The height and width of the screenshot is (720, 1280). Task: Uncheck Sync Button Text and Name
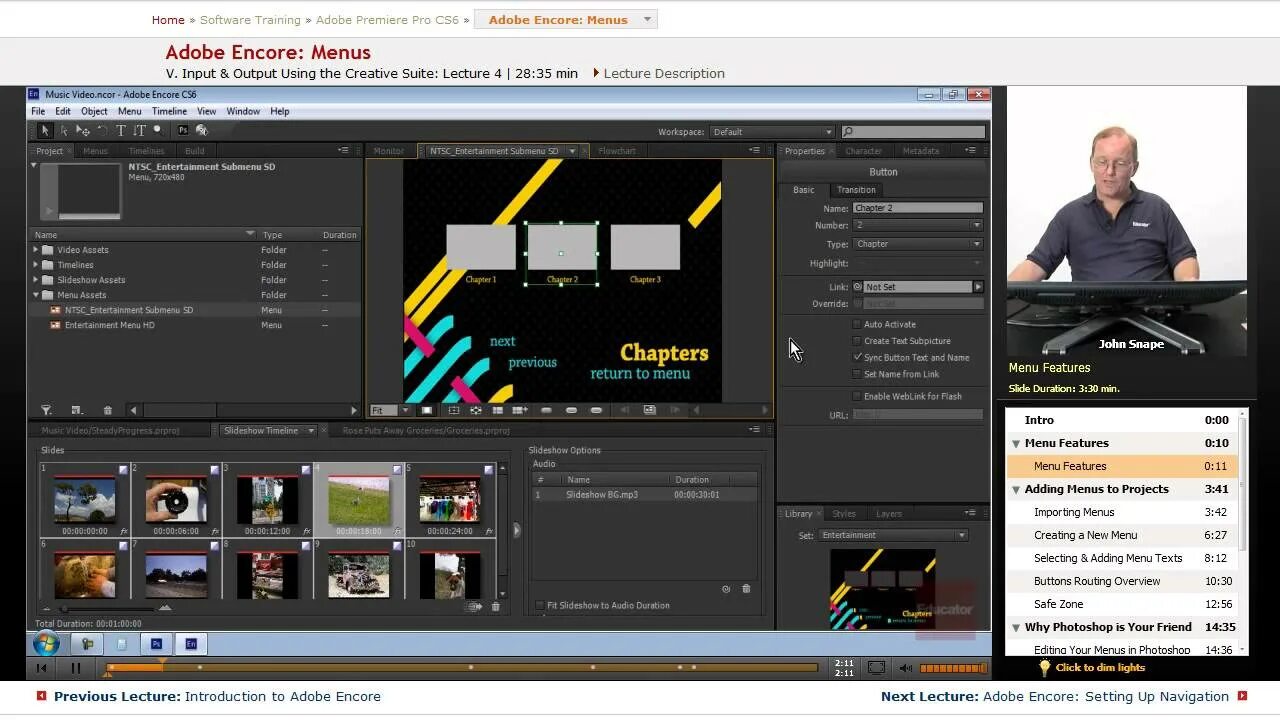pyautogui.click(x=857, y=357)
